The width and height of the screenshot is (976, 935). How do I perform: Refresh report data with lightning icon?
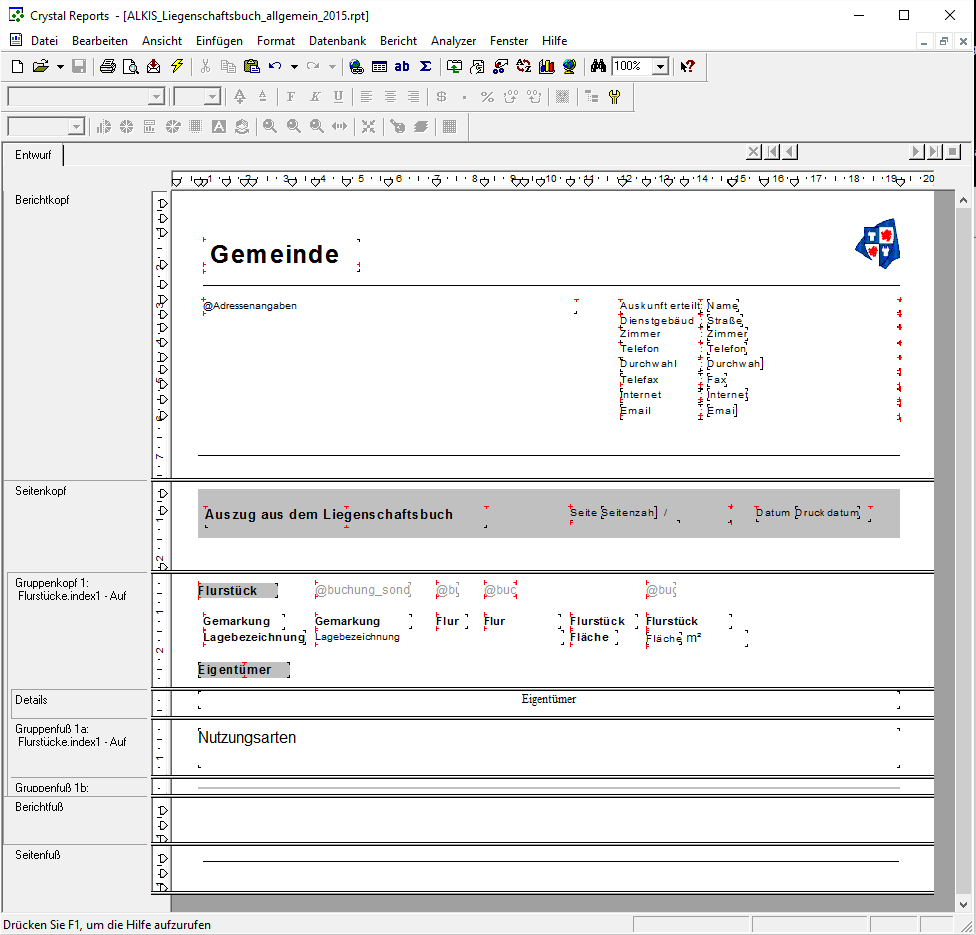coord(177,66)
